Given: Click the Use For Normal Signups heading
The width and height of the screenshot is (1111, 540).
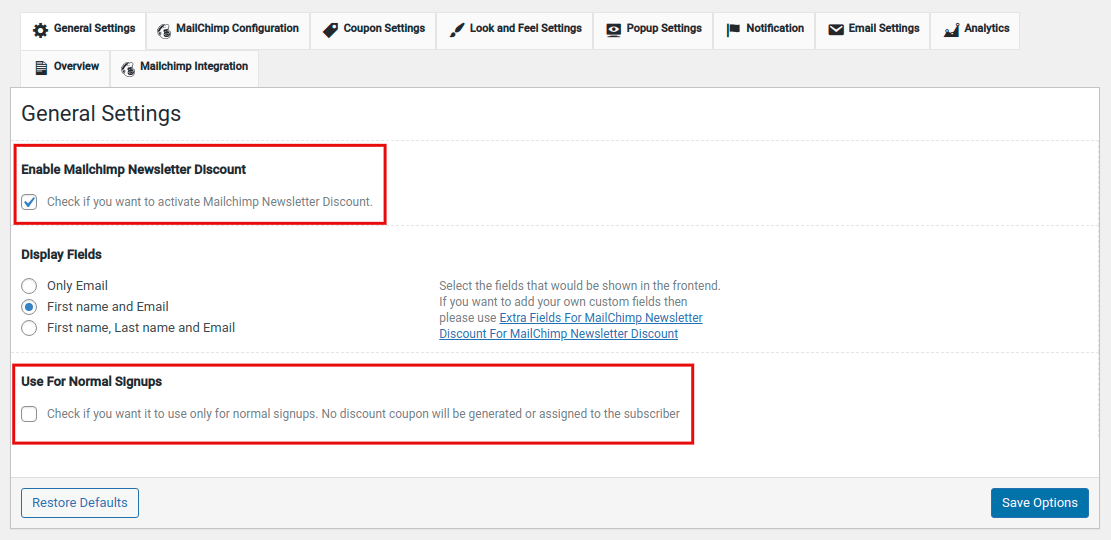Looking at the screenshot, I should (x=91, y=381).
